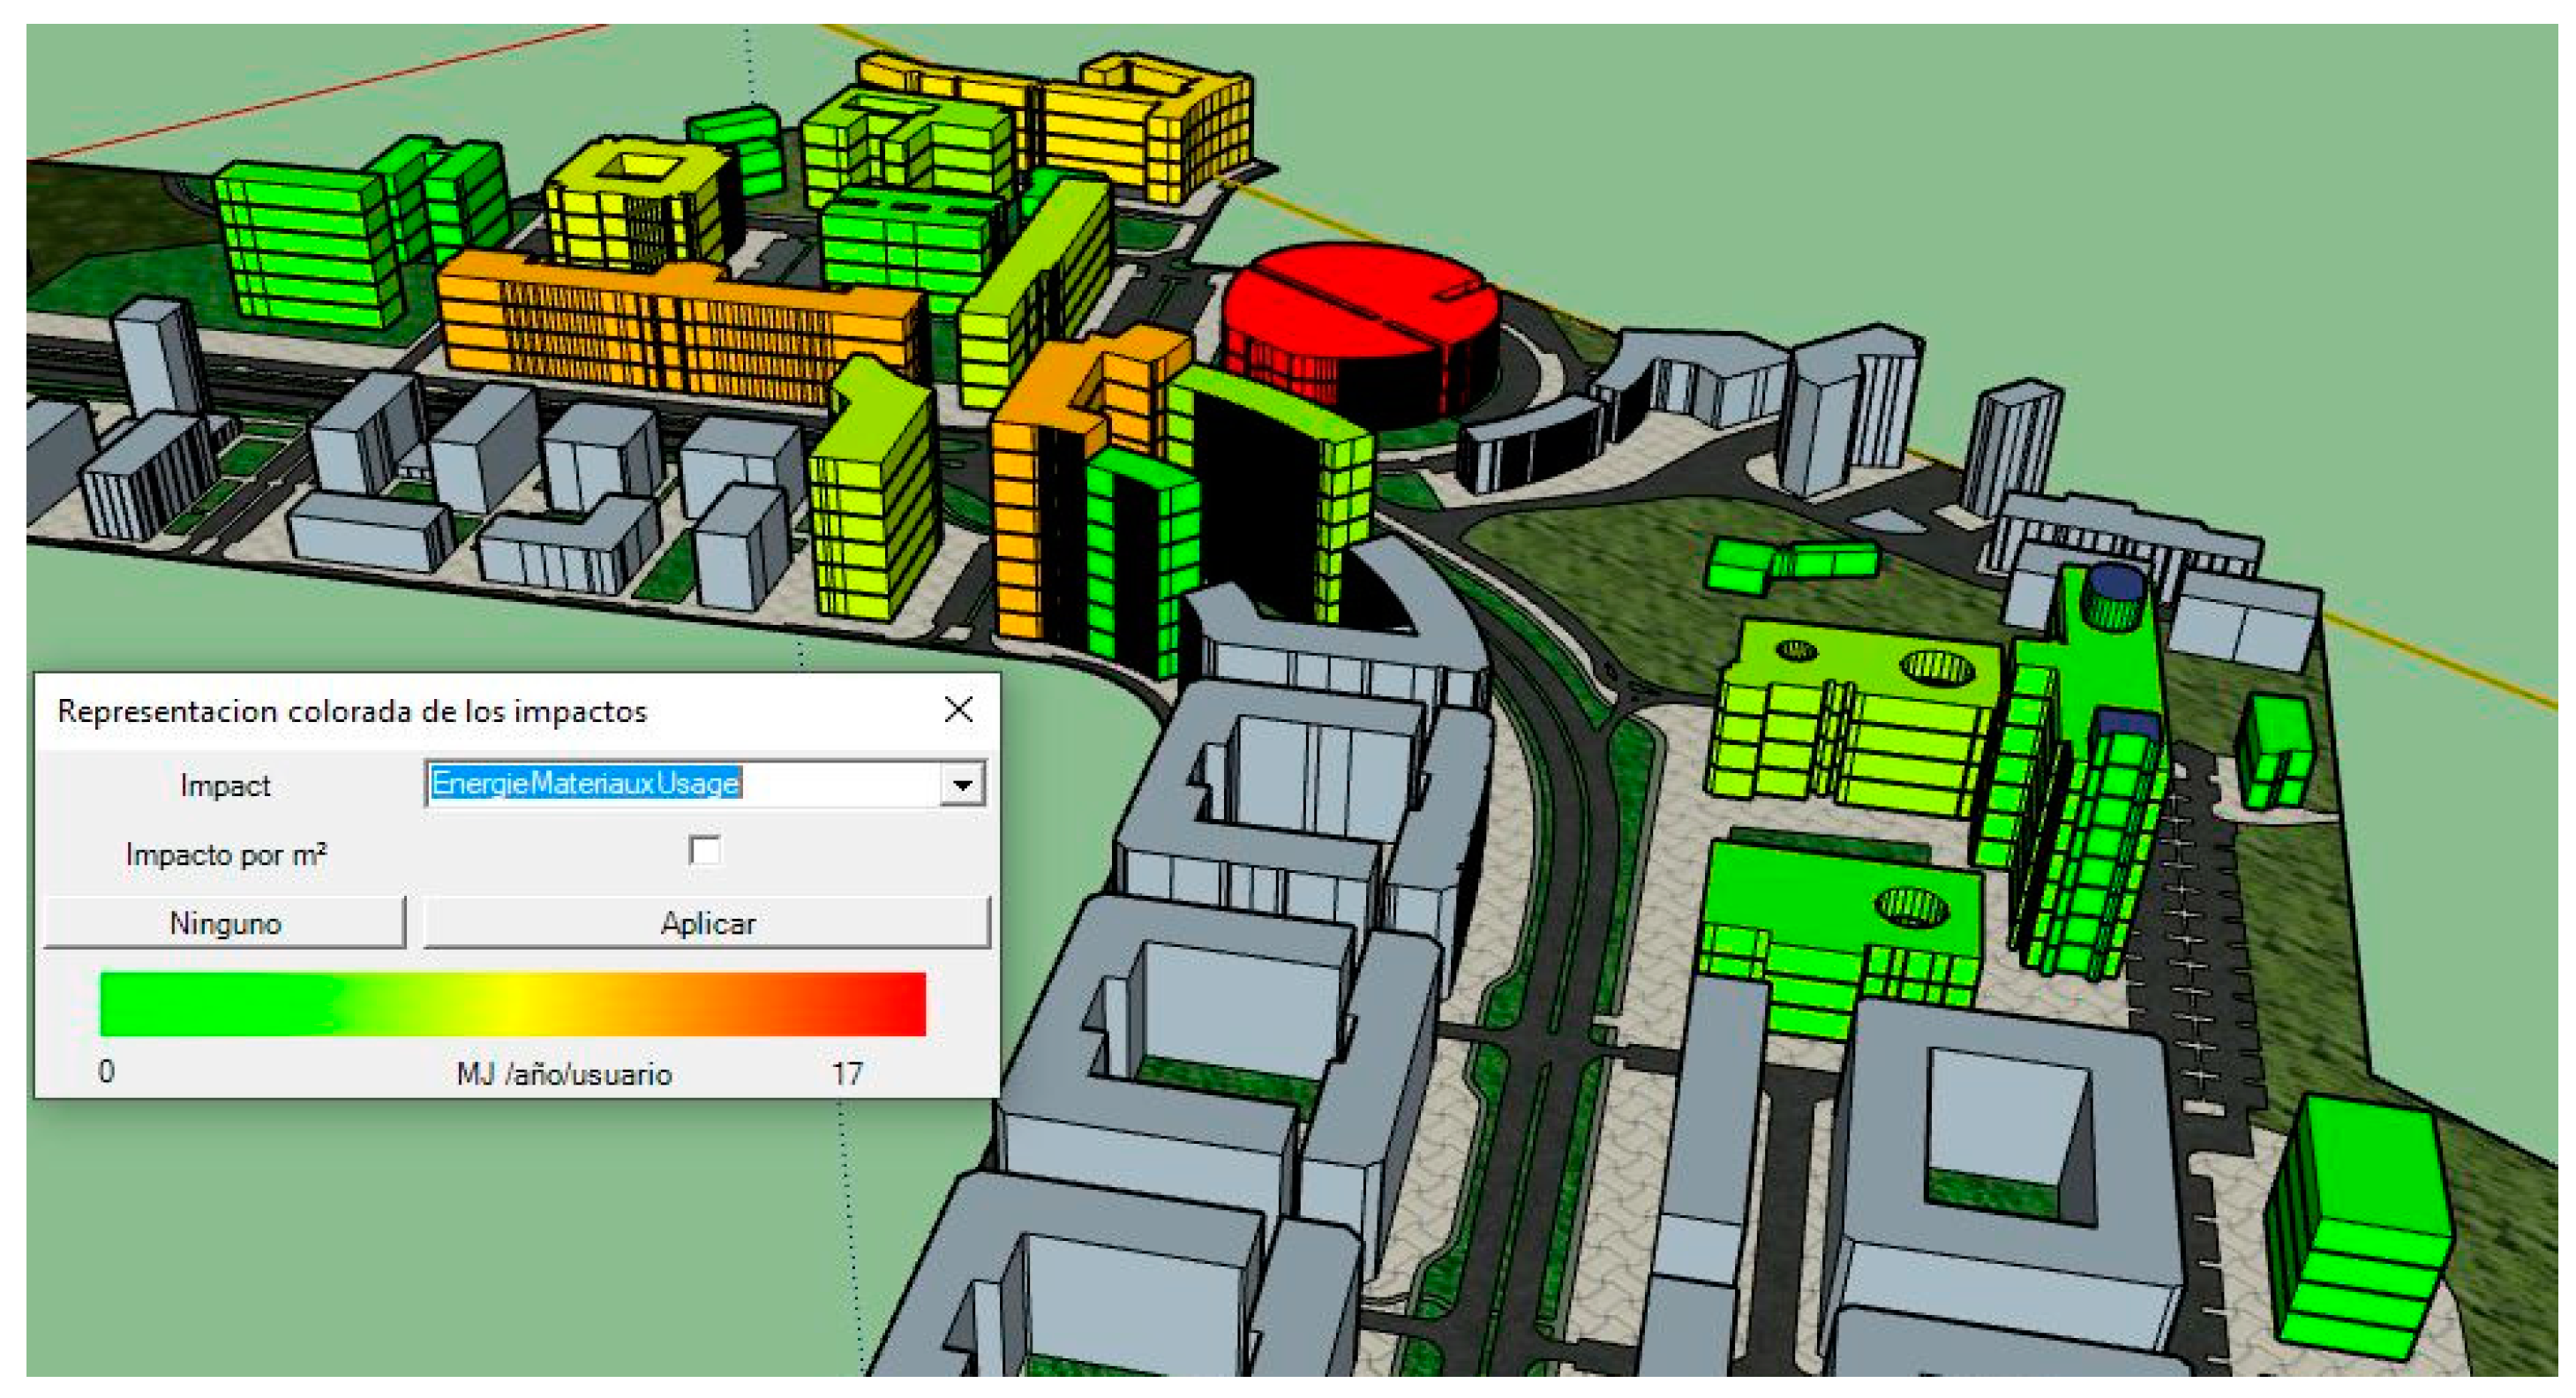Enable the Impacto por m² checkbox
This screenshot has width=2576, height=1398.
pos(705,852)
